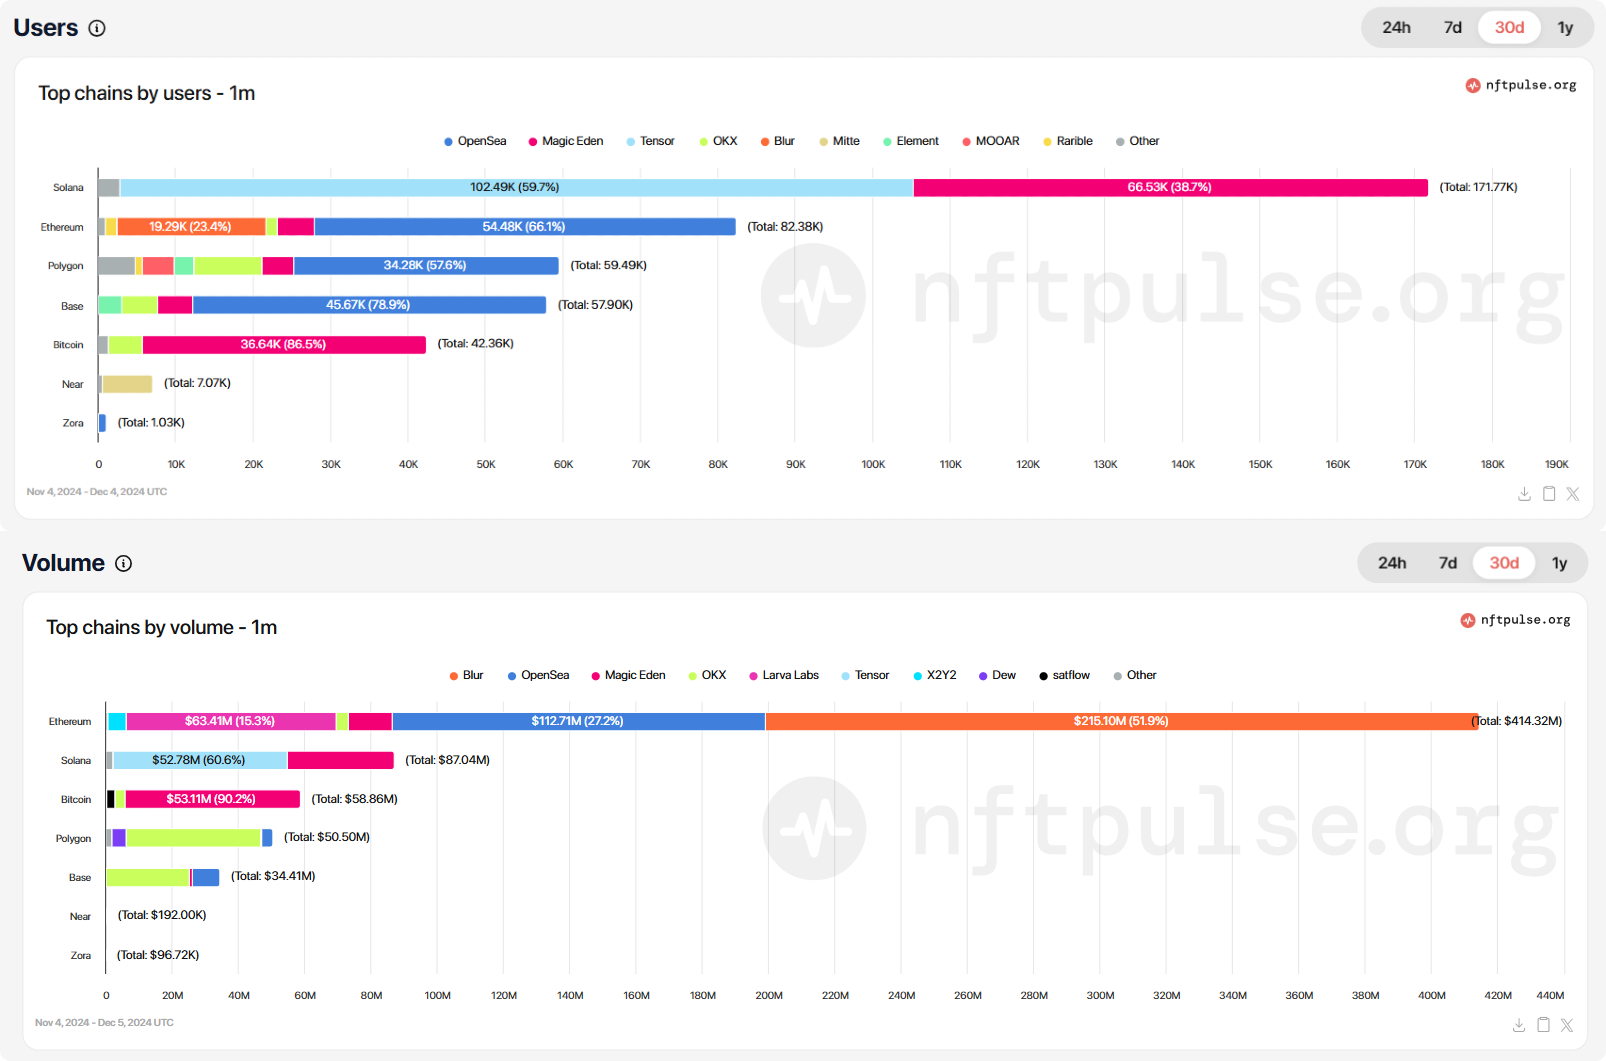Select the 1y range for Users

pos(1565,28)
